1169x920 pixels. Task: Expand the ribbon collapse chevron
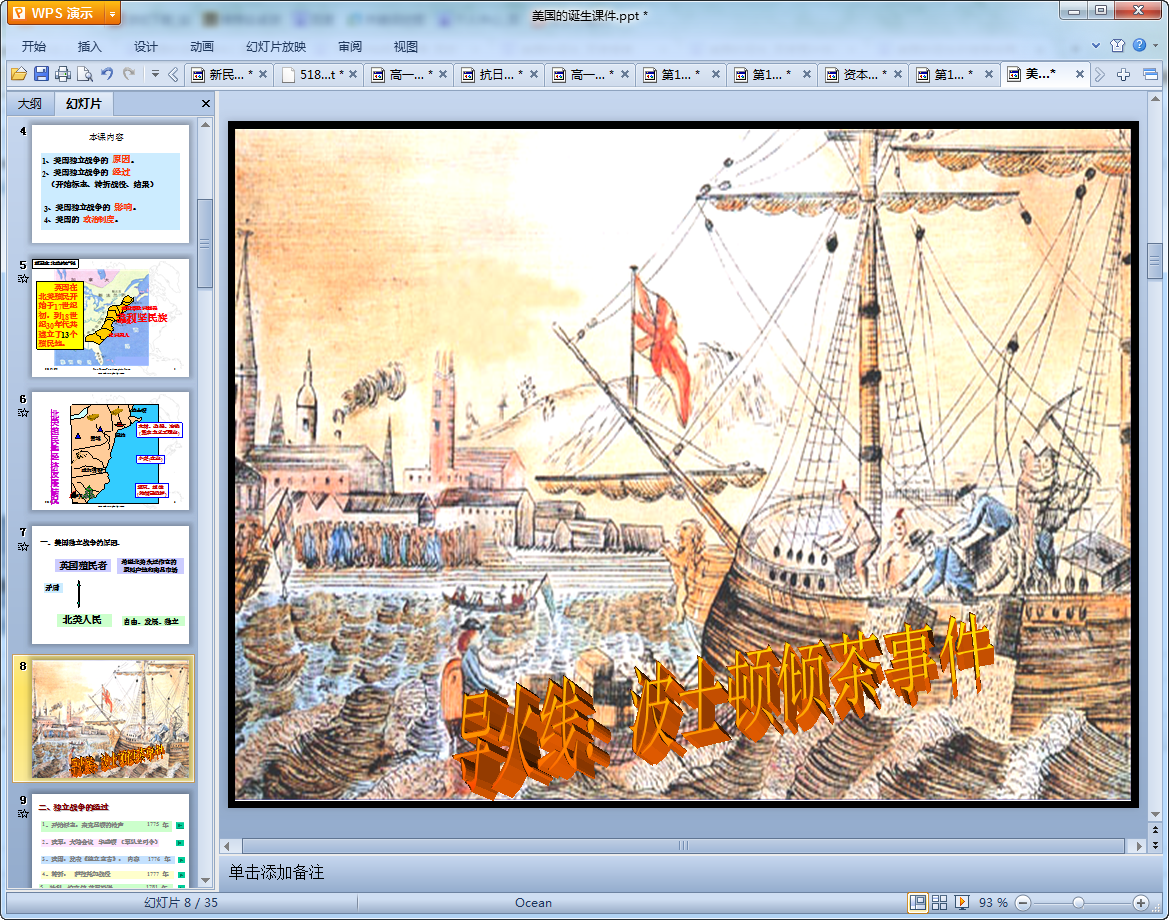pos(1096,45)
